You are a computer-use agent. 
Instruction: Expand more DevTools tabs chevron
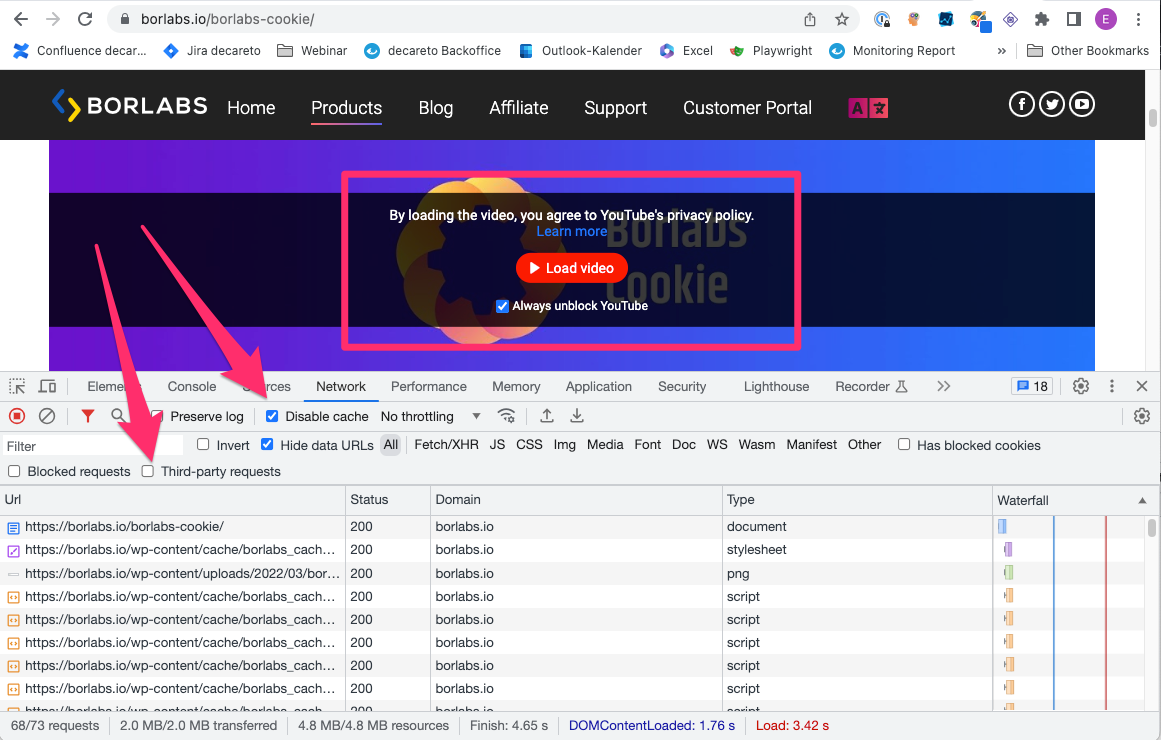tap(943, 387)
